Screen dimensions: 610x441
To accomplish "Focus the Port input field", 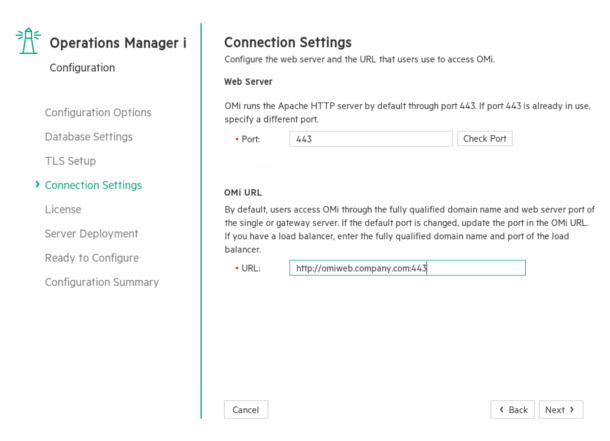I will point(371,139).
